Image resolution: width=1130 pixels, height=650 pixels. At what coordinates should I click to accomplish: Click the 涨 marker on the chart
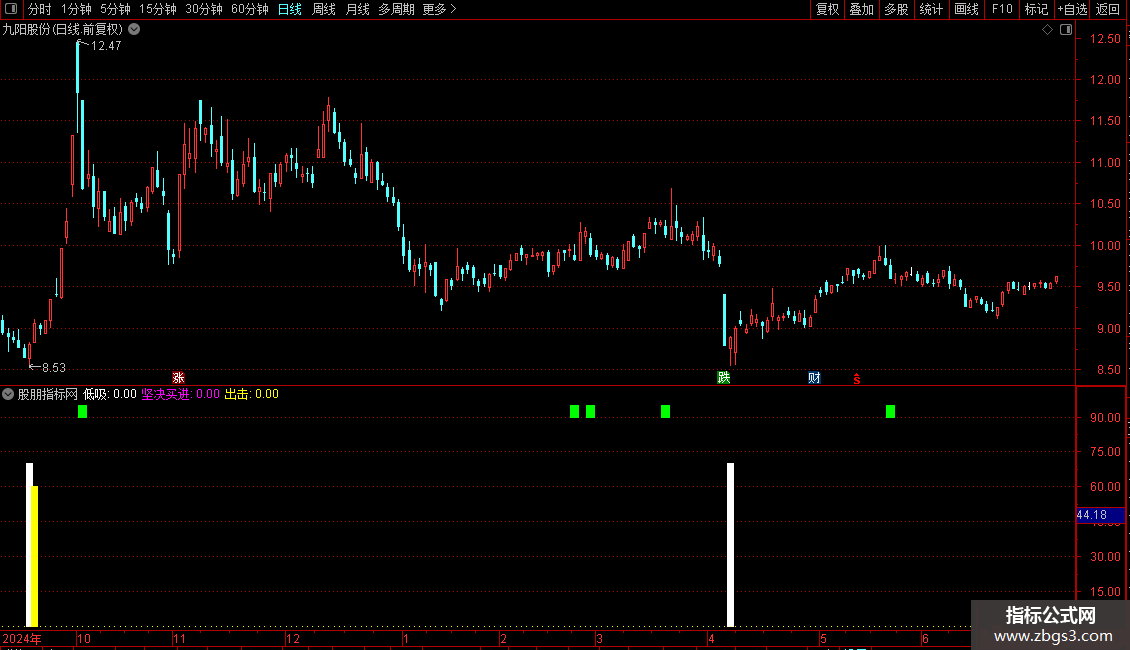[x=179, y=378]
